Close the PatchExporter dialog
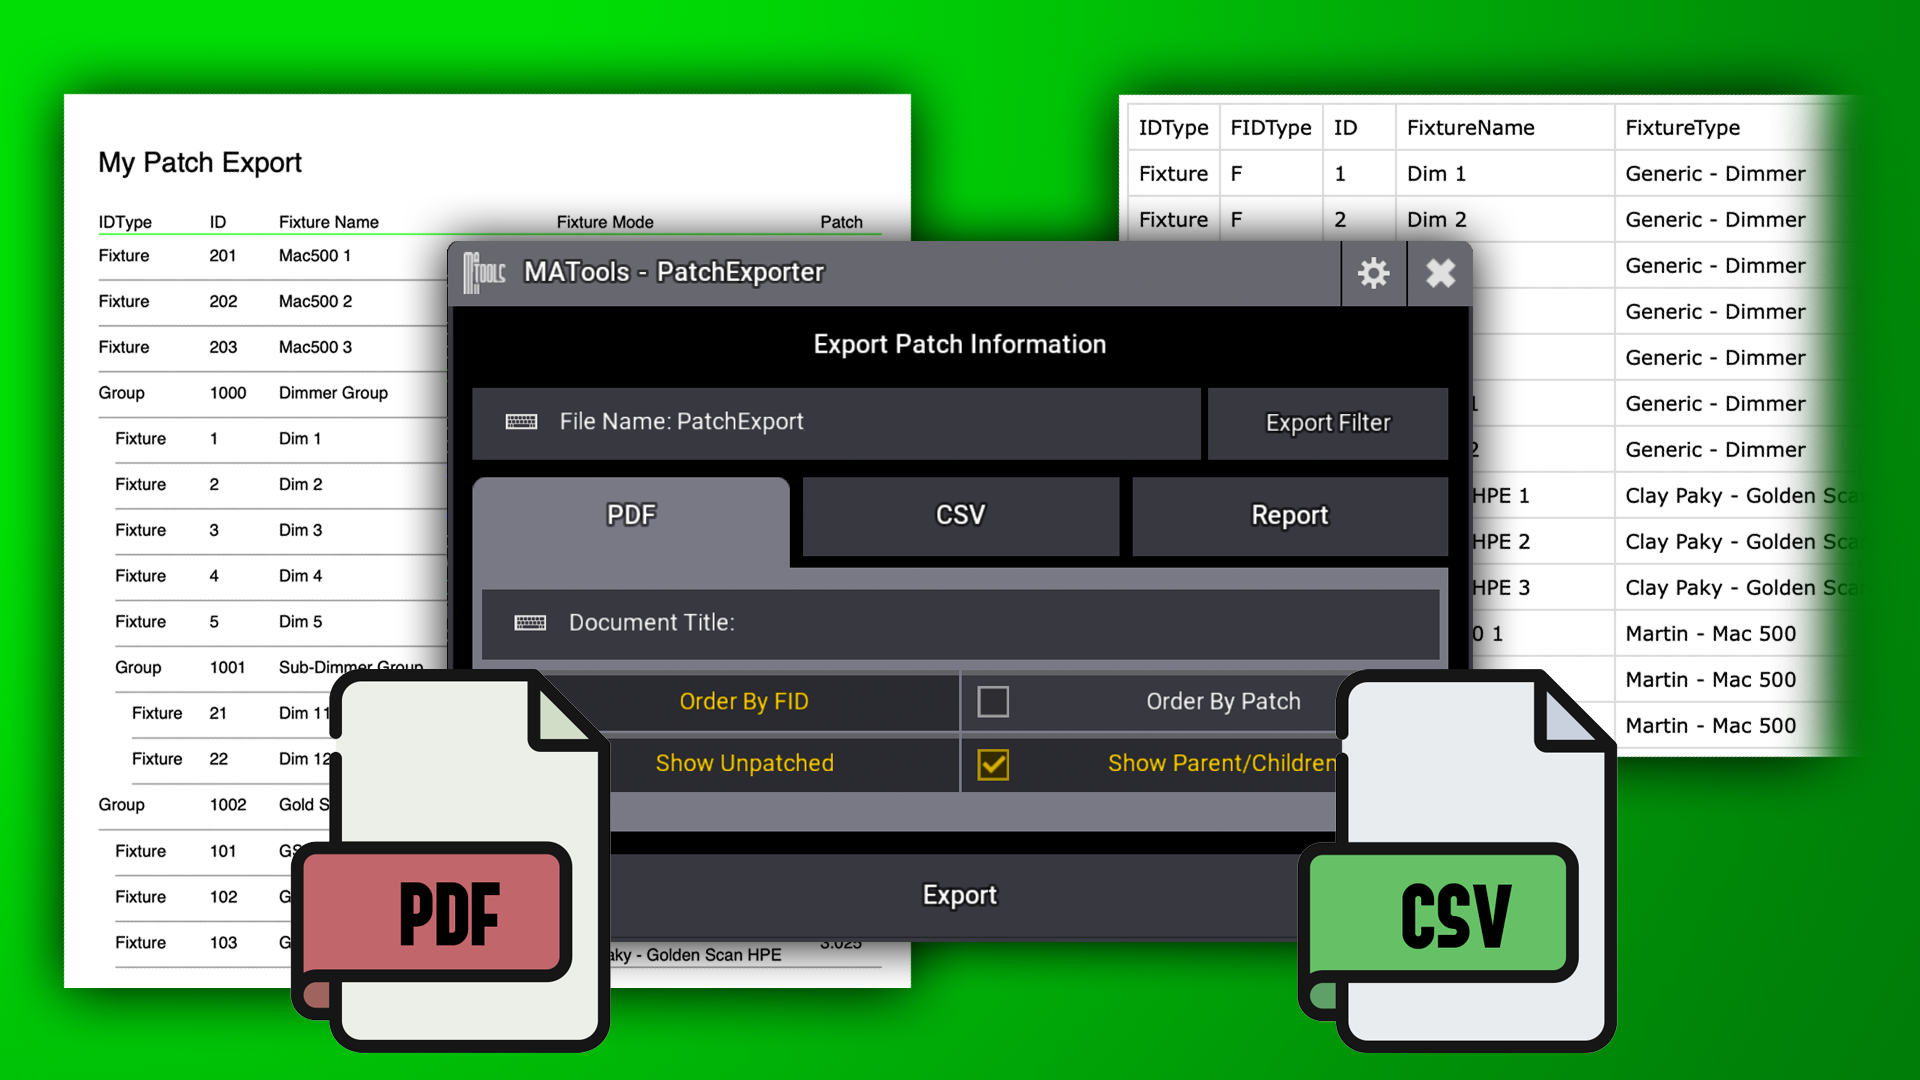Image resolution: width=1920 pixels, height=1080 pixels. (x=1440, y=273)
